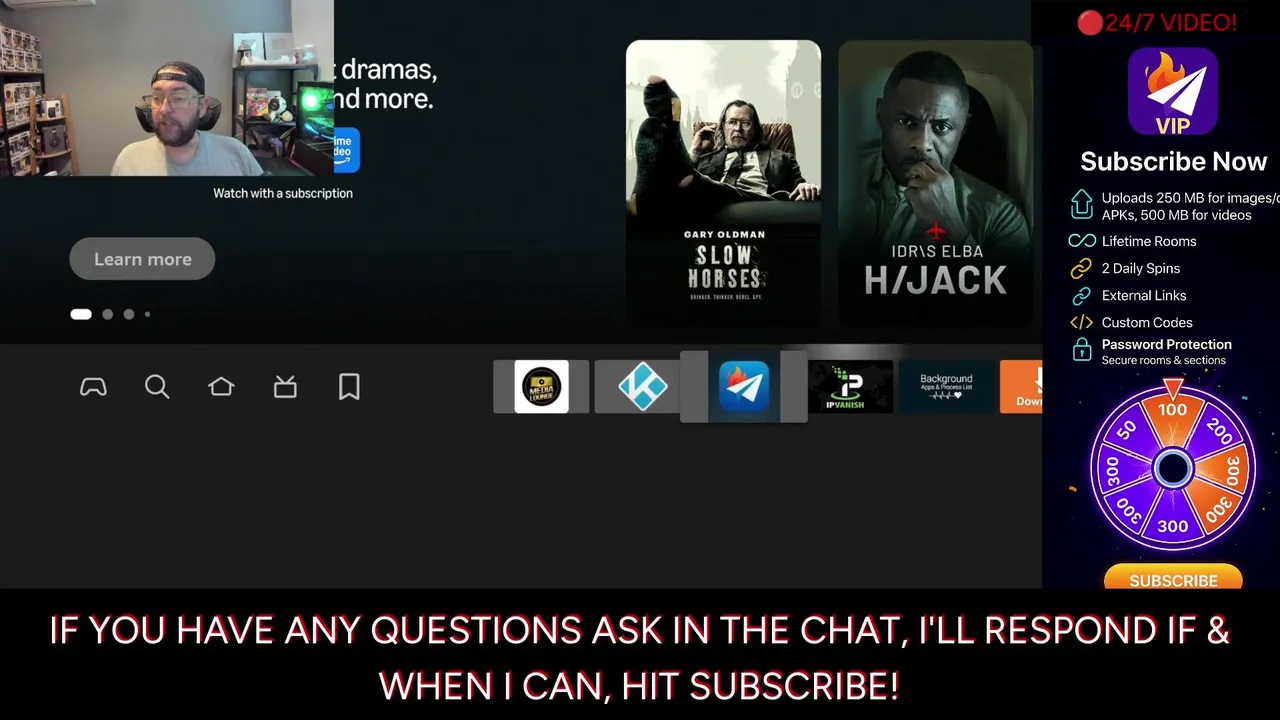Click the Lifetime Rooms text
The height and width of the screenshot is (720, 1280).
click(x=1149, y=241)
